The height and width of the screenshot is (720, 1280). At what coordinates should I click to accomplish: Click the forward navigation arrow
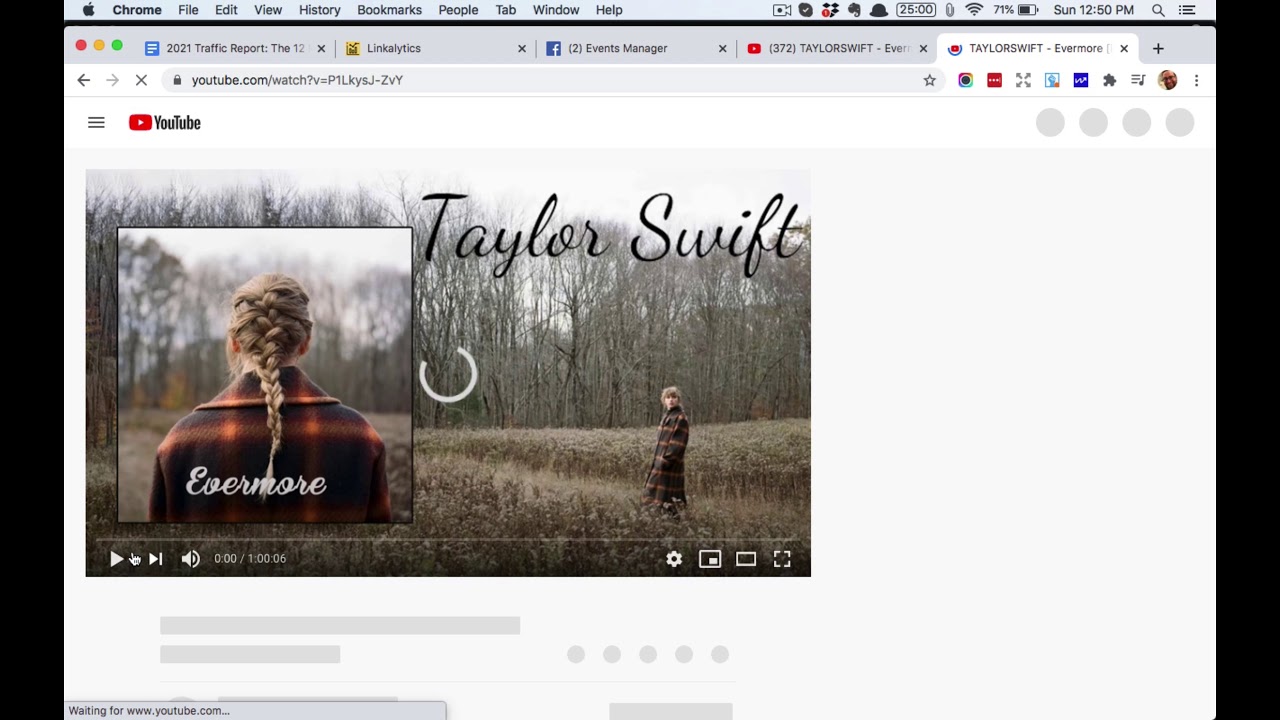coord(112,80)
